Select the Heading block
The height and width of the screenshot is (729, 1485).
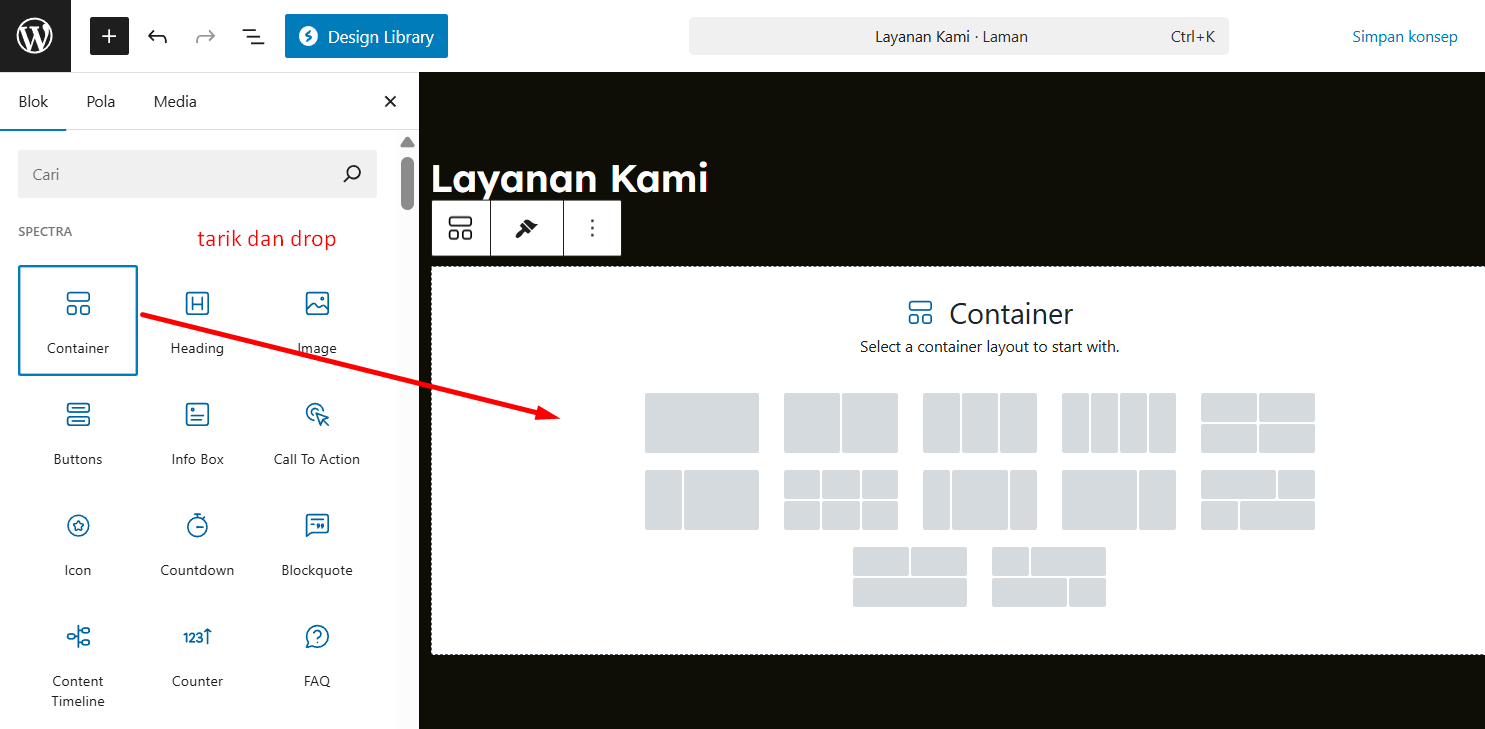click(x=197, y=321)
